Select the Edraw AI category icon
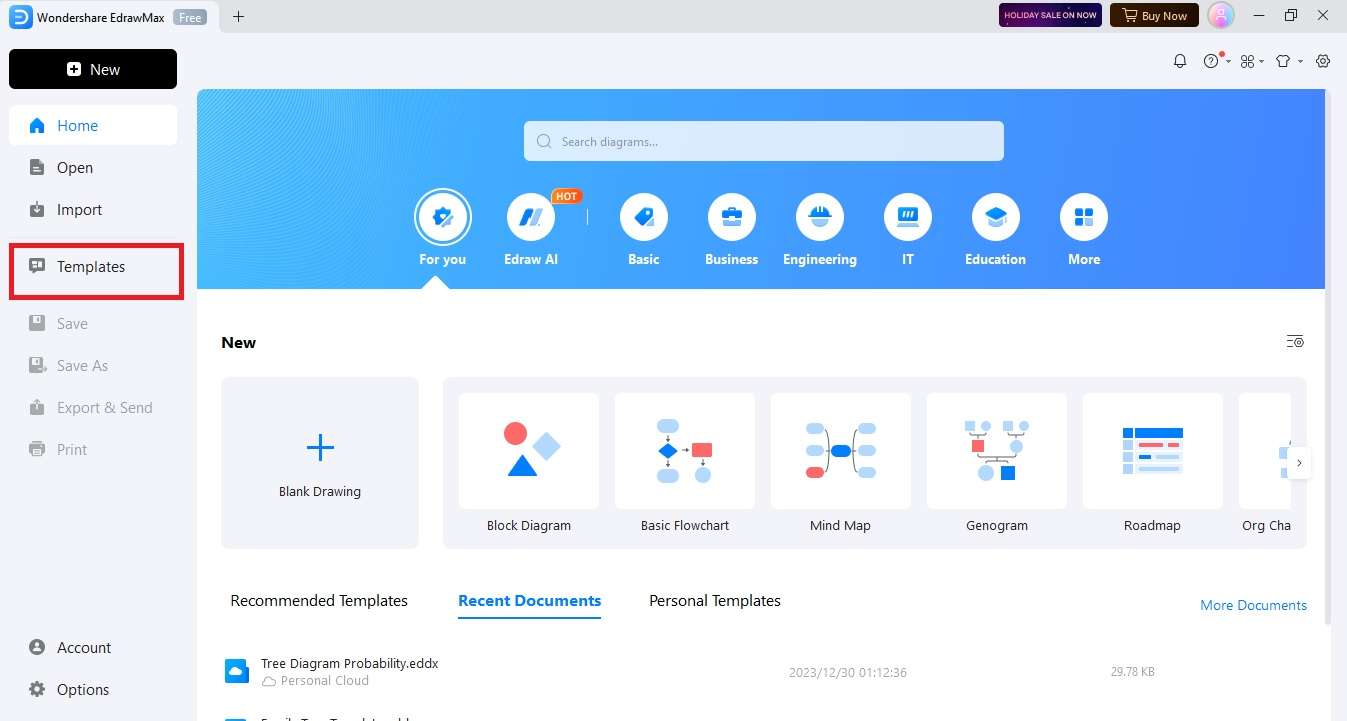Image resolution: width=1347 pixels, height=721 pixels. [x=531, y=217]
